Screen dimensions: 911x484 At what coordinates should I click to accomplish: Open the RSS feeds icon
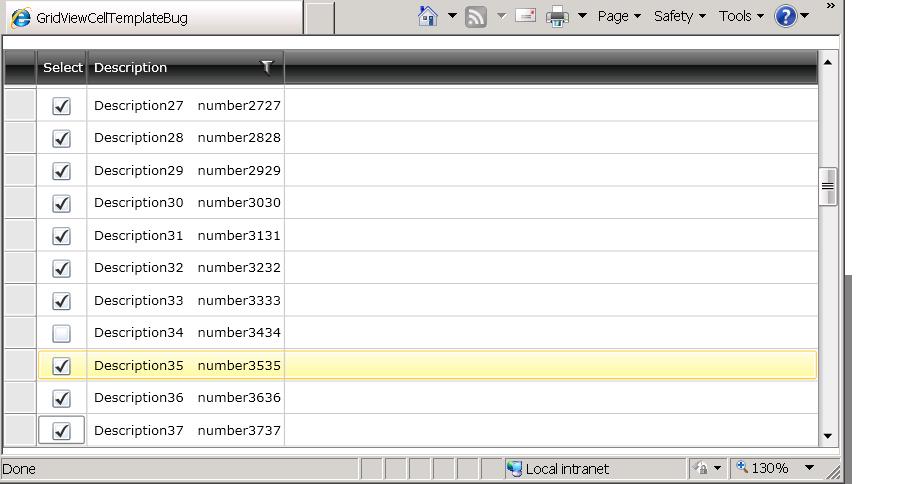(x=476, y=16)
